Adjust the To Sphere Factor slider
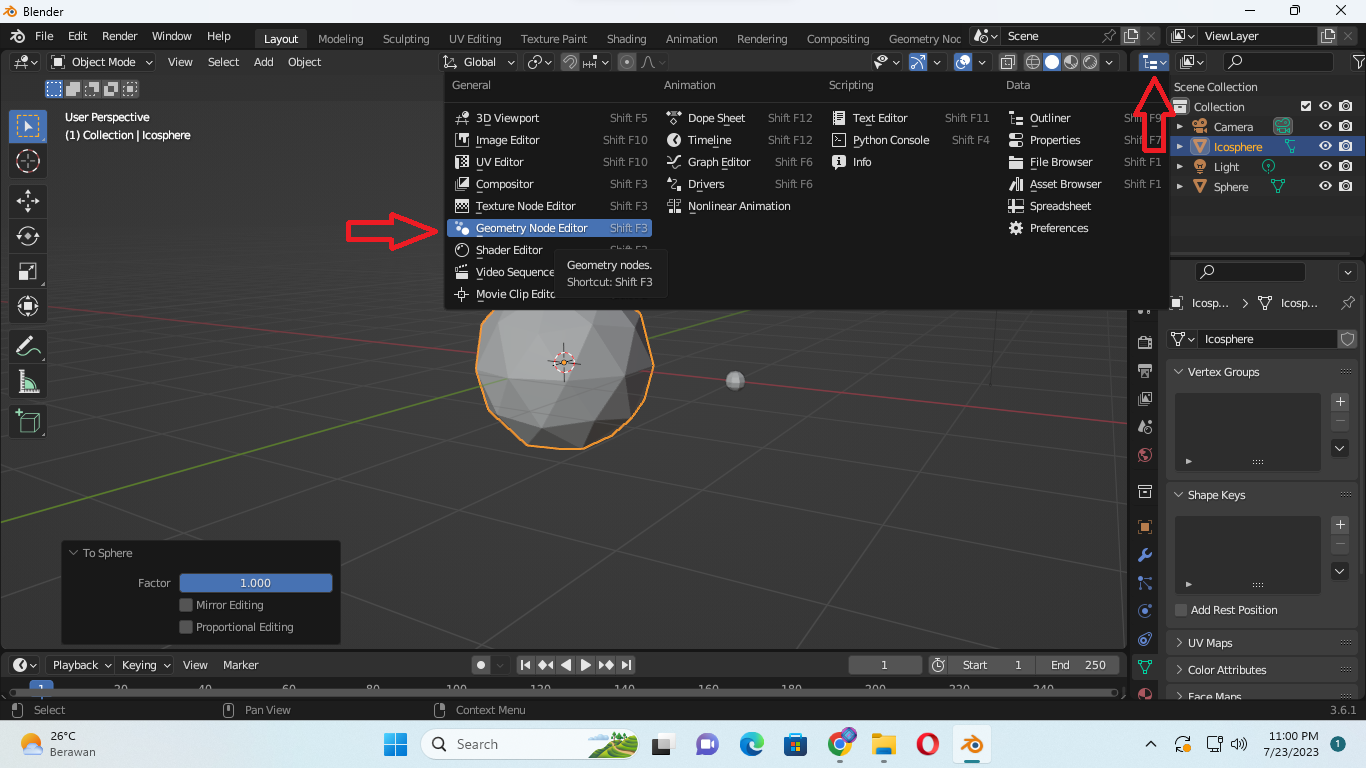The height and width of the screenshot is (768, 1366). pos(256,583)
